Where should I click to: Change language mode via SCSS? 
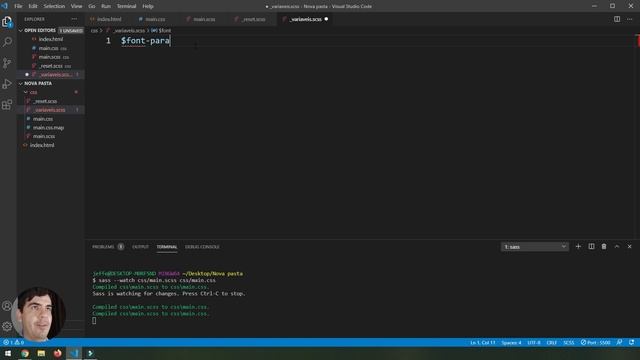(569, 342)
